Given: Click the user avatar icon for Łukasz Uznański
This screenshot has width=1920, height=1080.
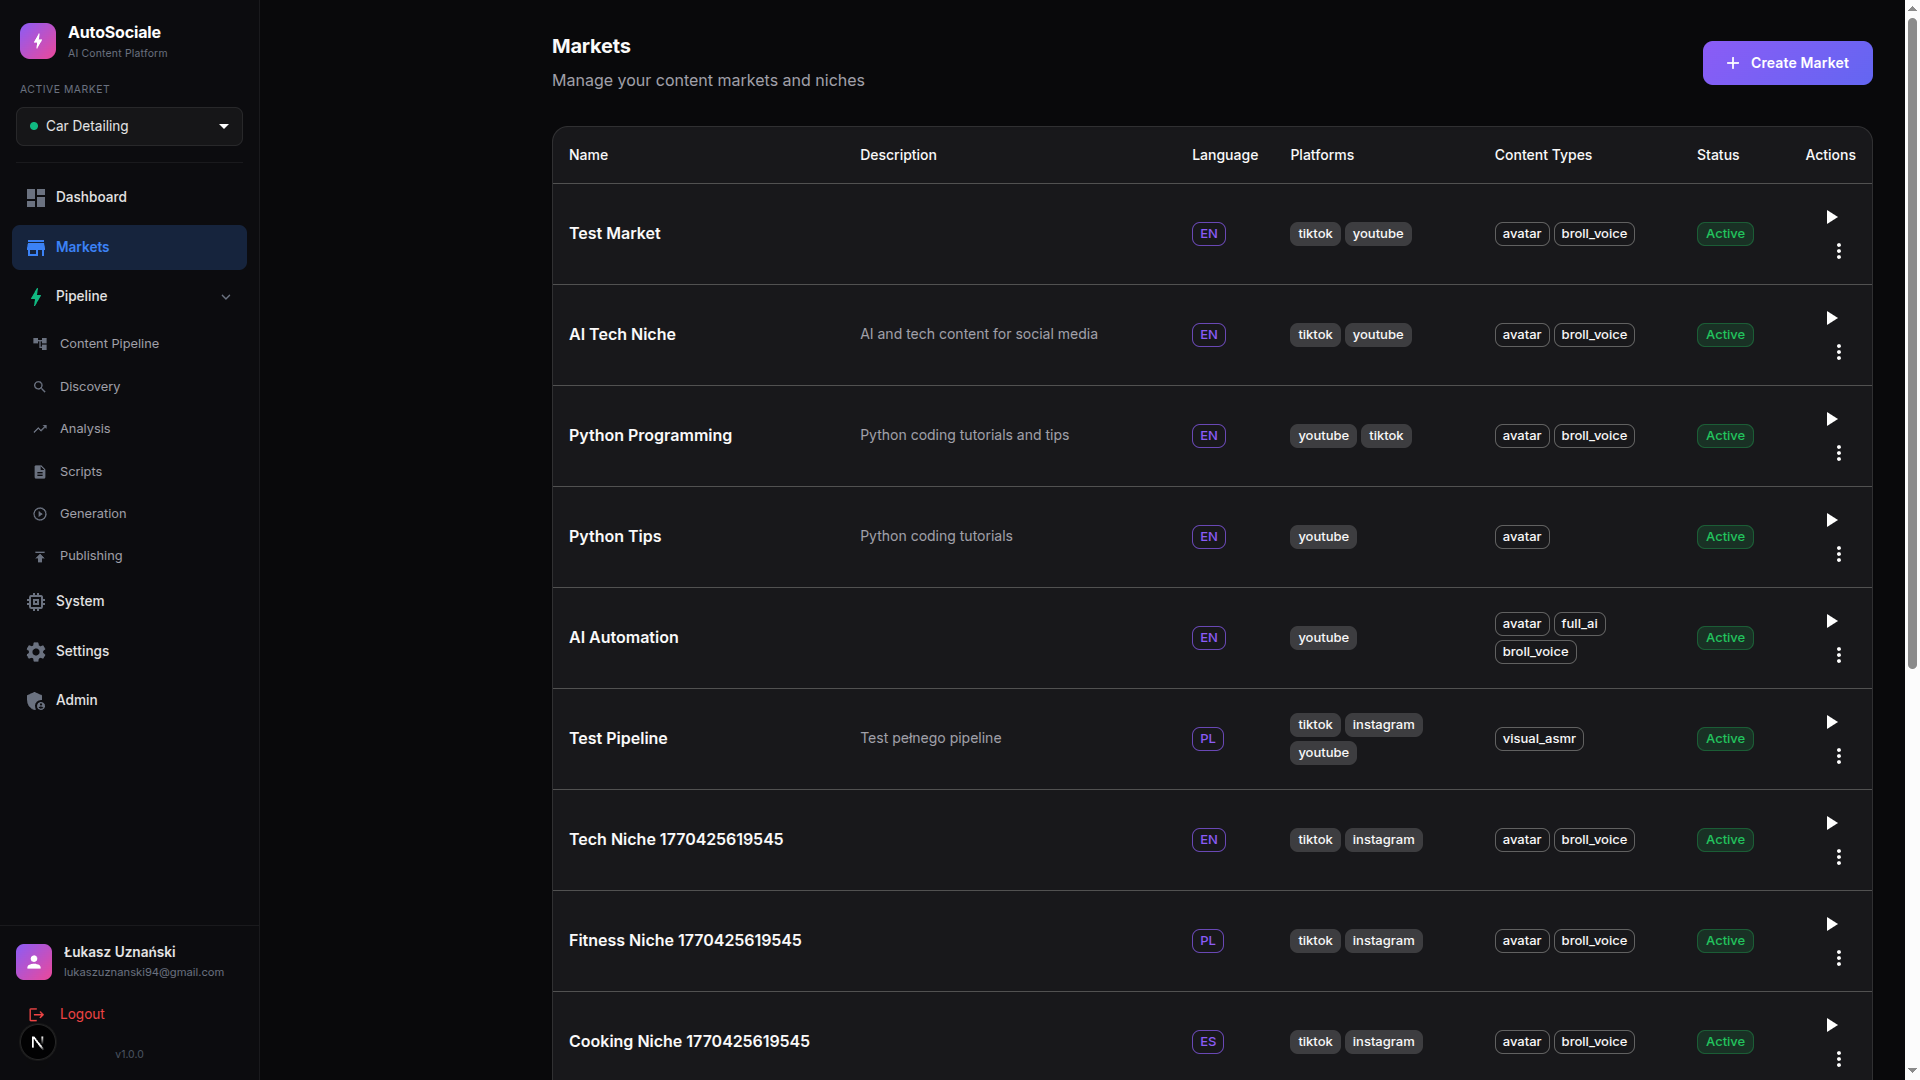Looking at the screenshot, I should (34, 962).
